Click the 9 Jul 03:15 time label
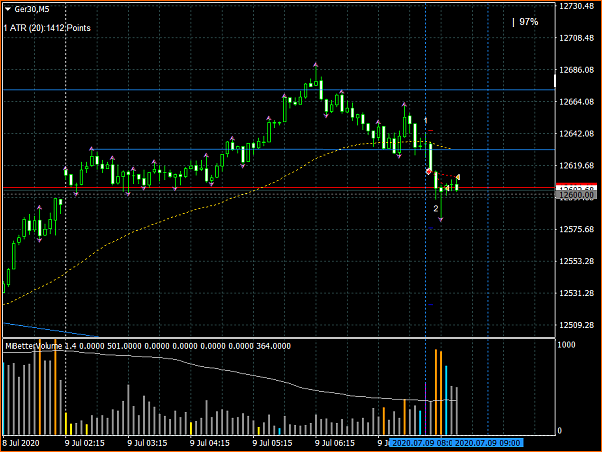The width and height of the screenshot is (602, 452). (x=147, y=443)
